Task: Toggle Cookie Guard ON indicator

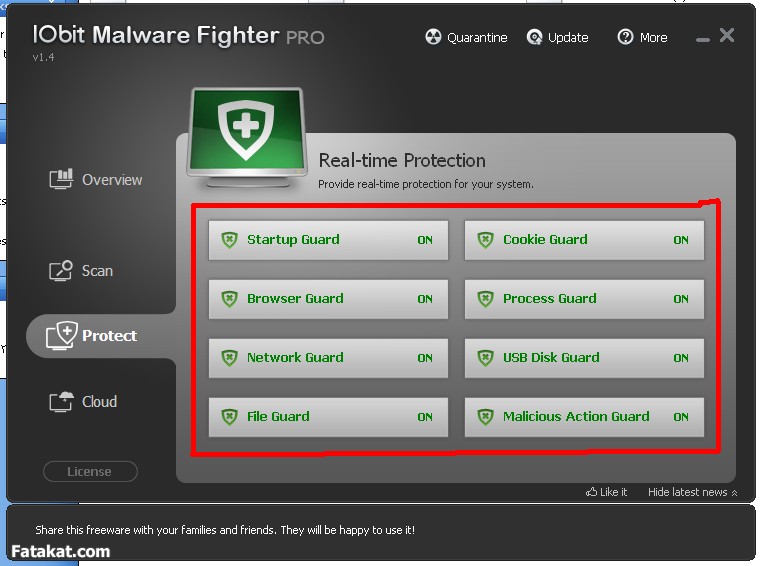Action: [681, 240]
